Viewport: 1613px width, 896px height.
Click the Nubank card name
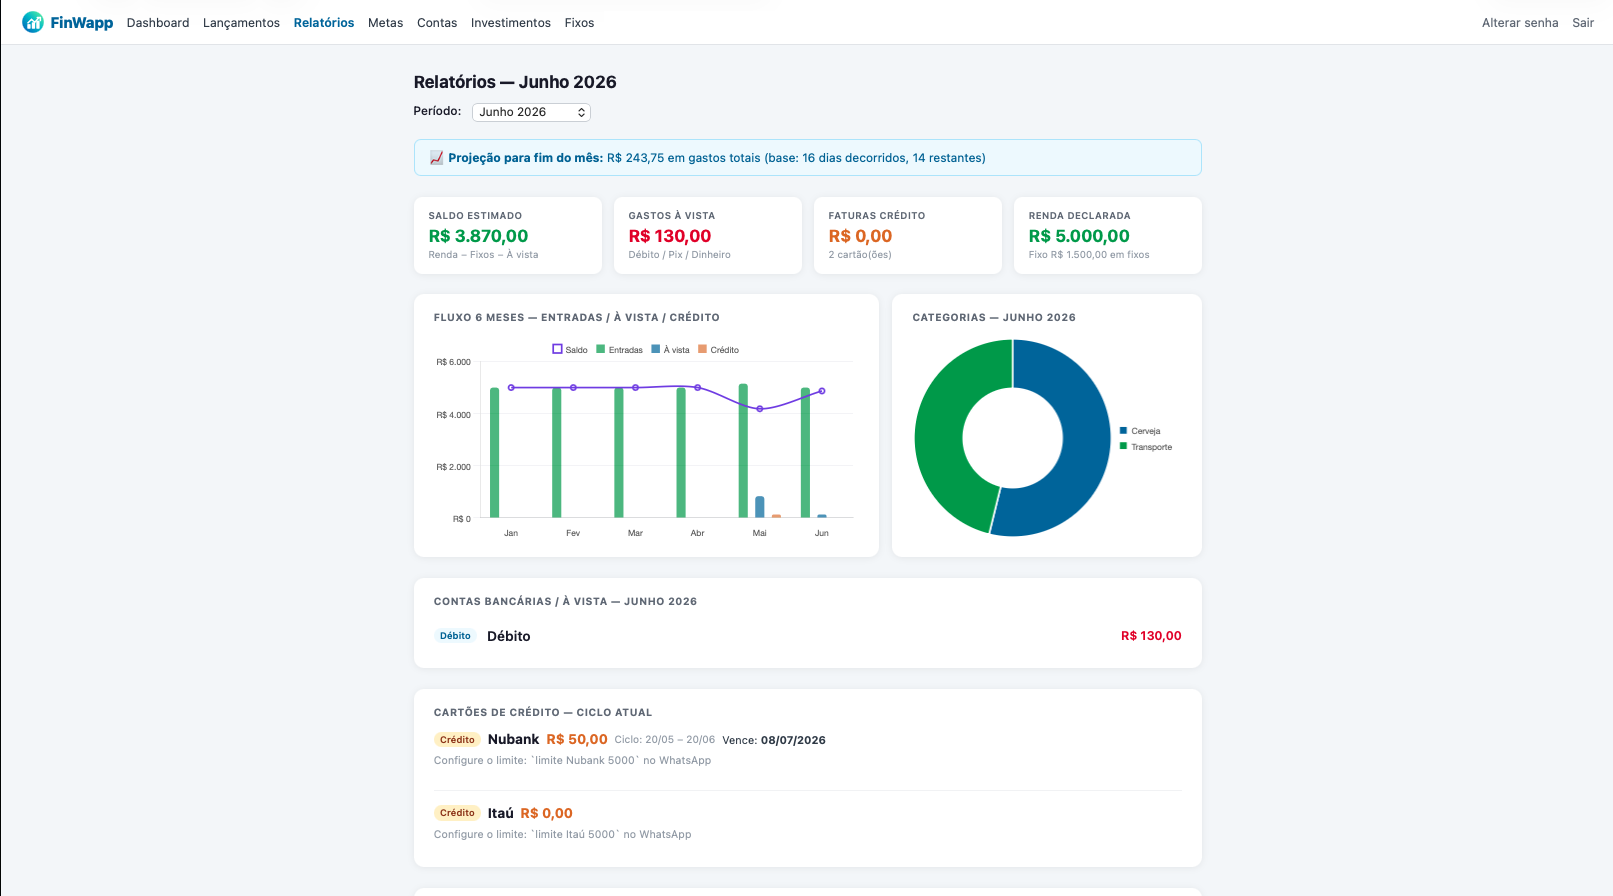pyautogui.click(x=513, y=740)
